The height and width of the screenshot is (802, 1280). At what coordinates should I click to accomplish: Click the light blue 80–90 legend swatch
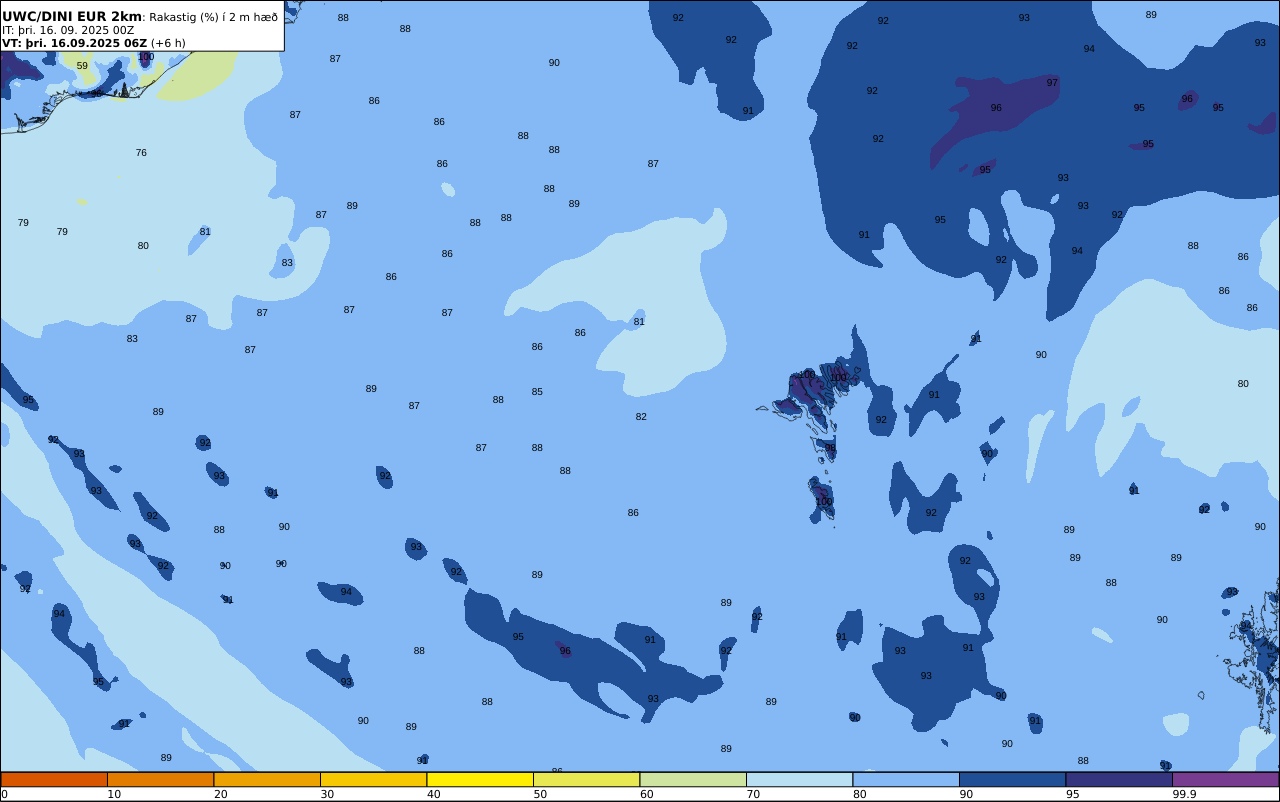906,779
